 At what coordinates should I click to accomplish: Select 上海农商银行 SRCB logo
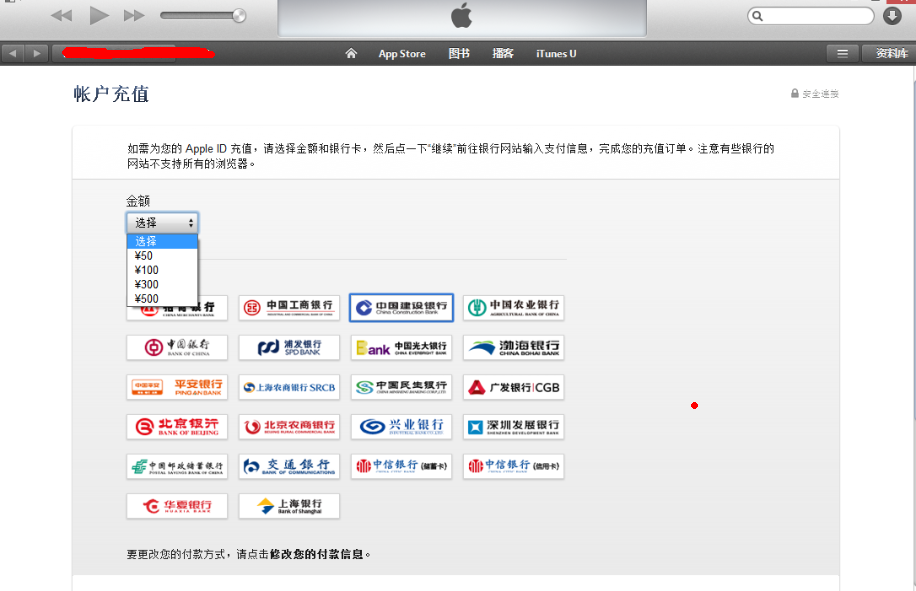(x=289, y=387)
